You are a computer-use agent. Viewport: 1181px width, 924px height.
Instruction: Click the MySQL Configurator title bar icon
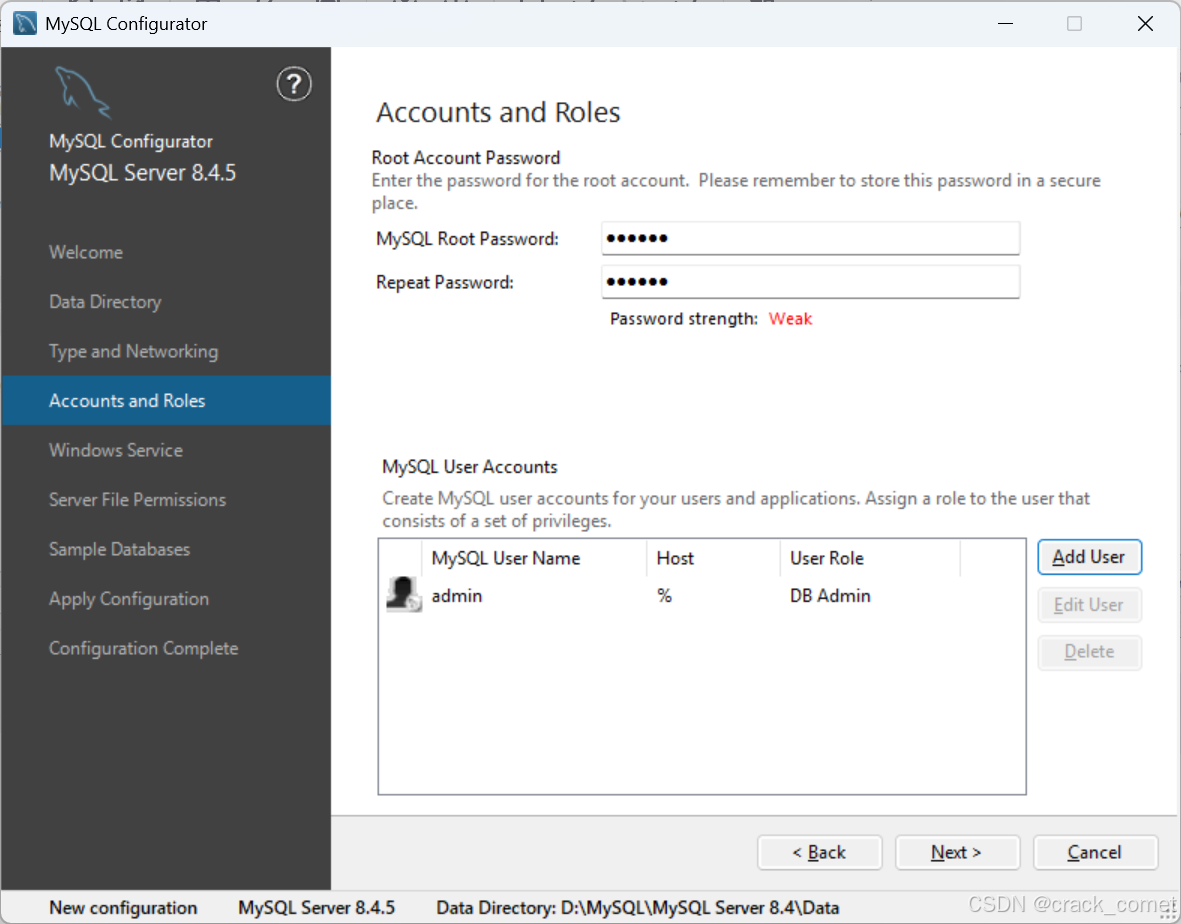25,23
